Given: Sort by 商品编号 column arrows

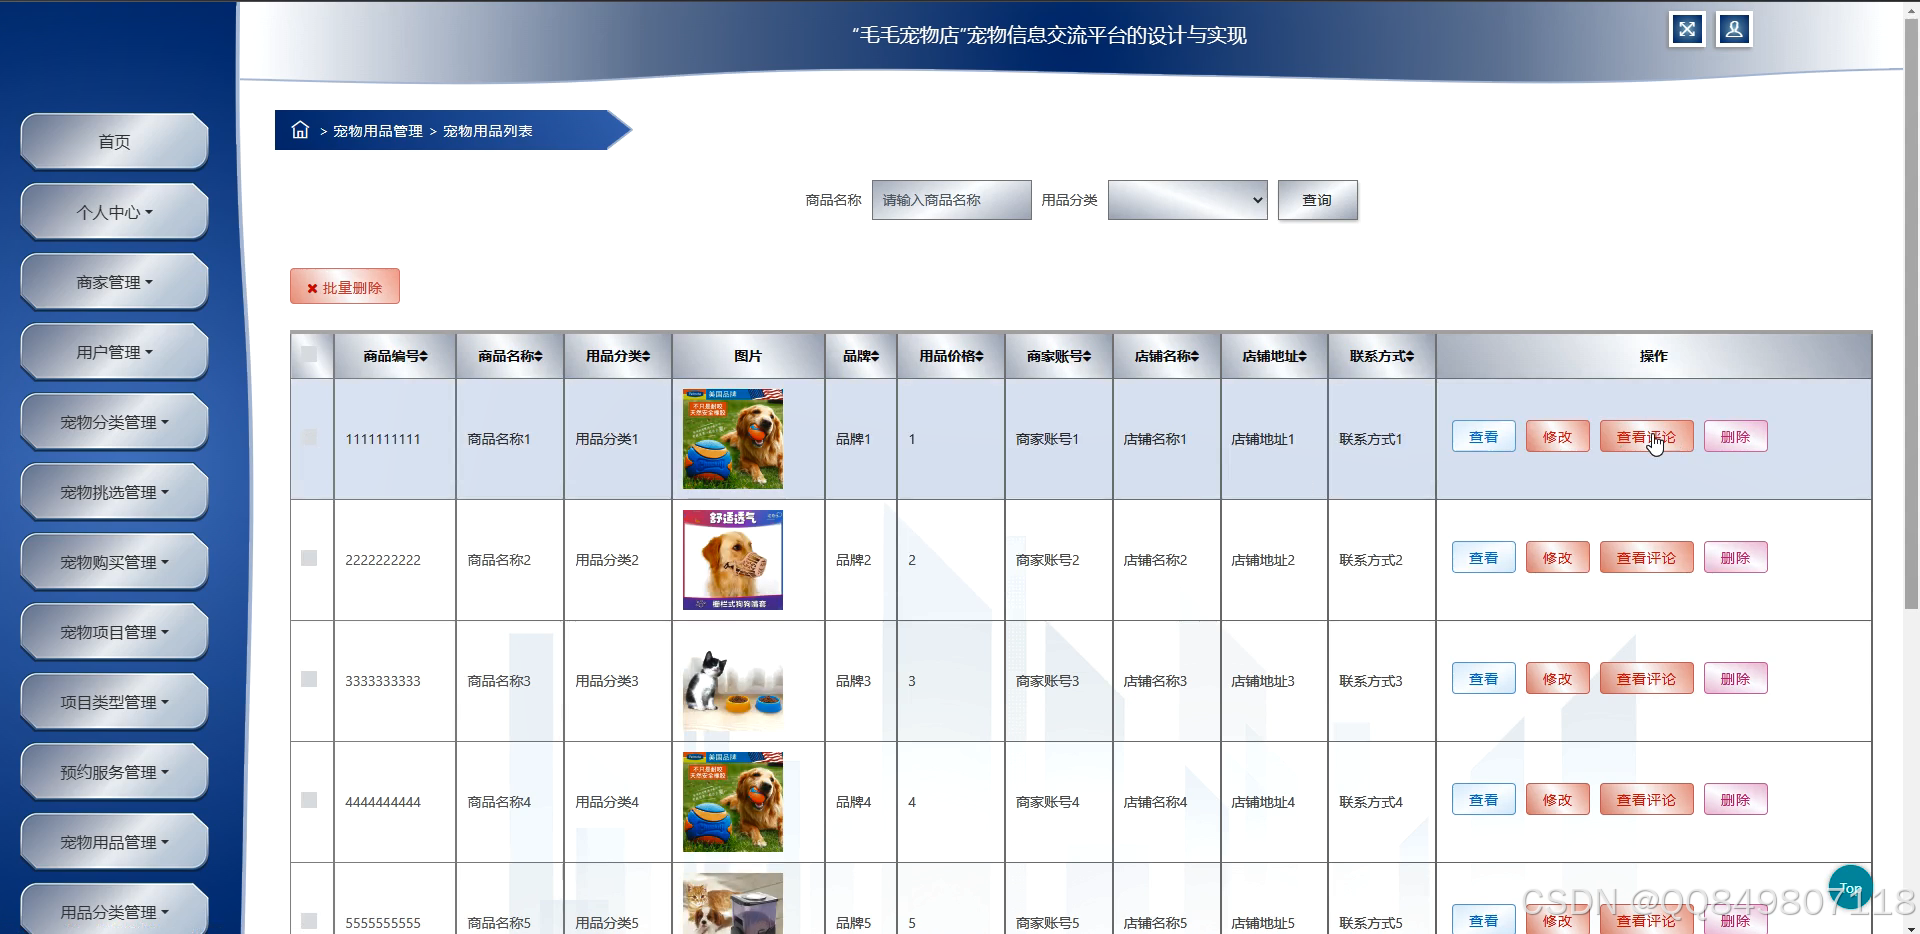Looking at the screenshot, I should pos(423,356).
